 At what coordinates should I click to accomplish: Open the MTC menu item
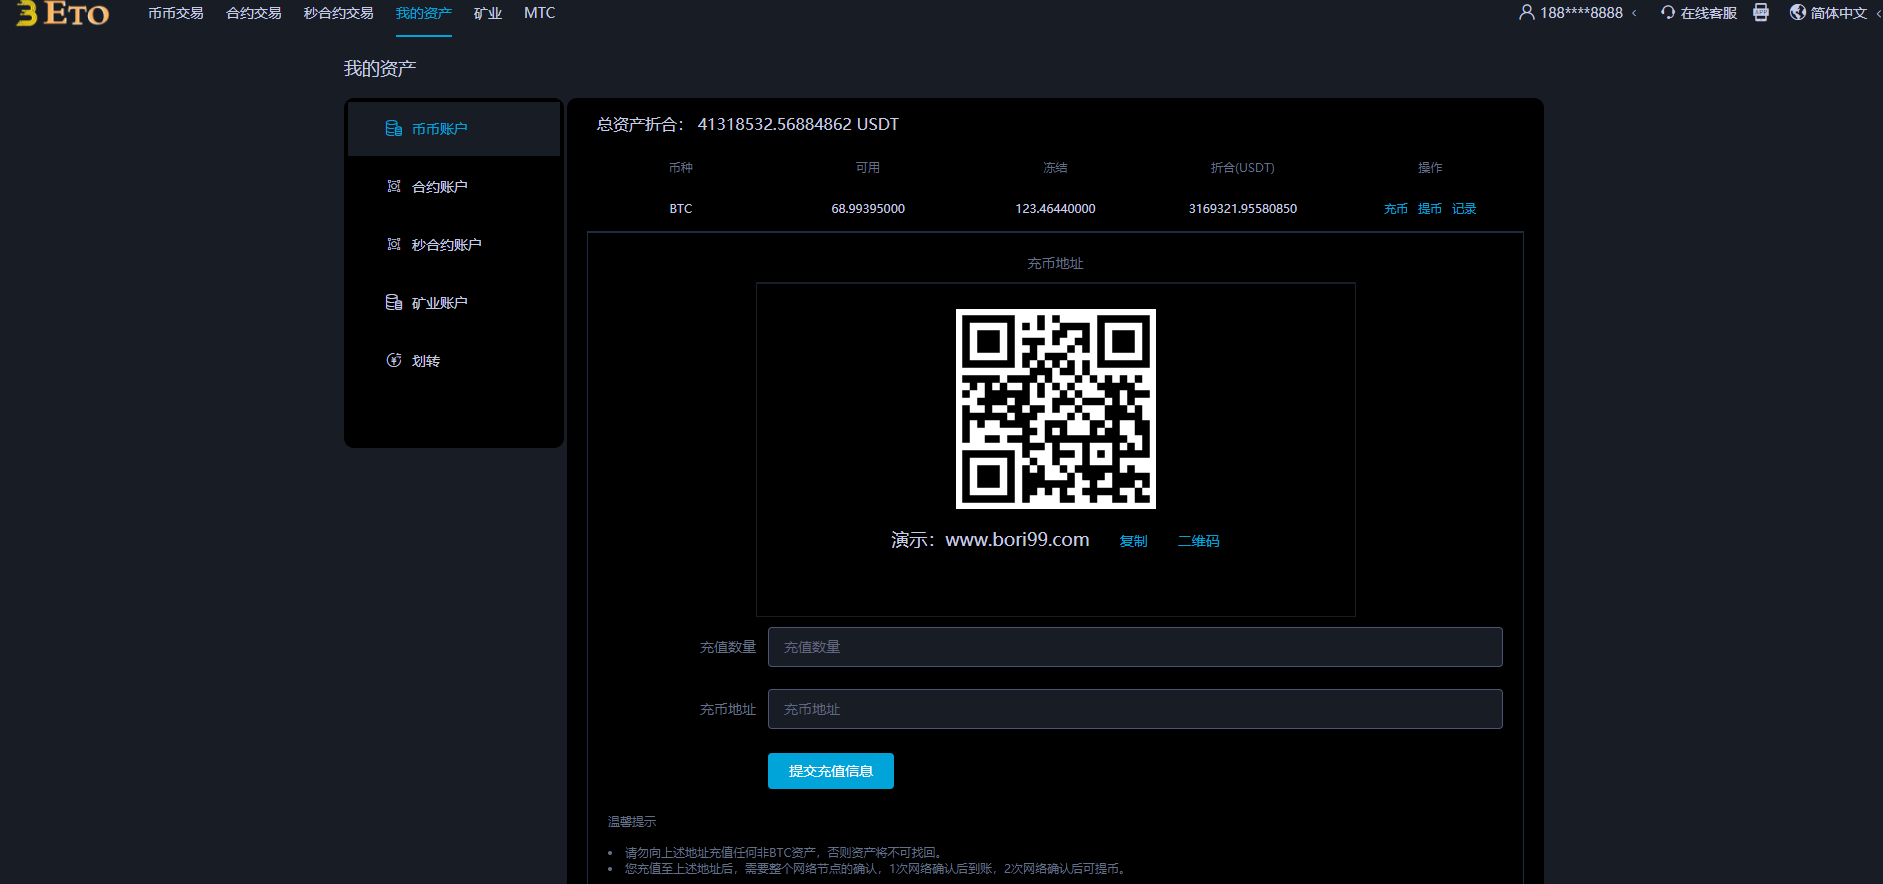[x=540, y=13]
